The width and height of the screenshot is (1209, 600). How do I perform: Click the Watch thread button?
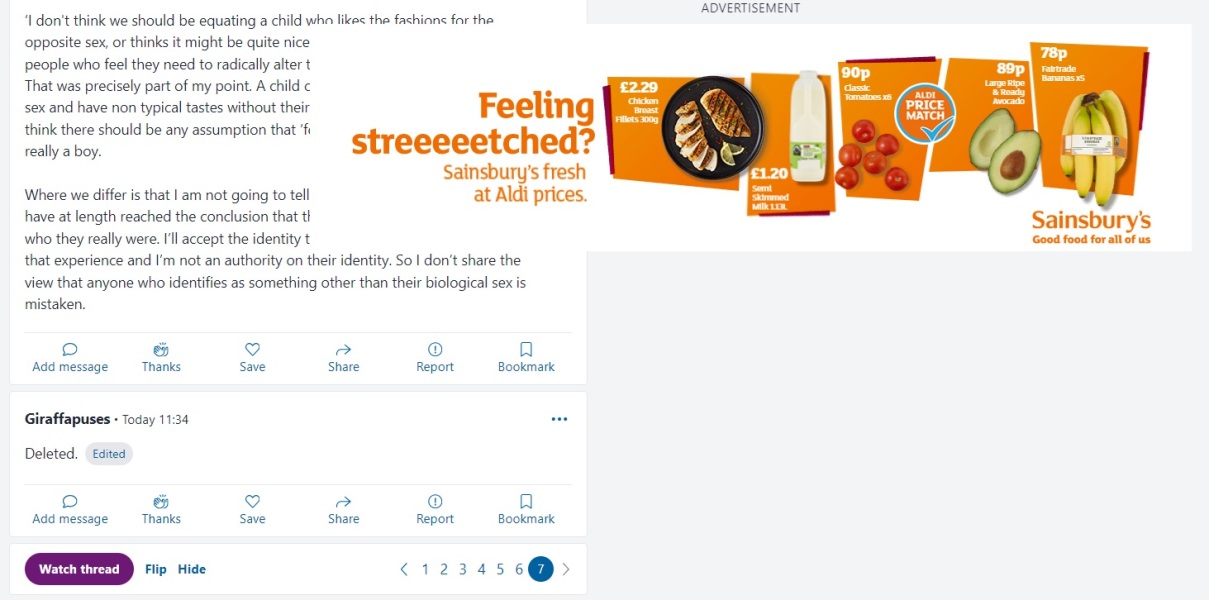[x=79, y=568]
